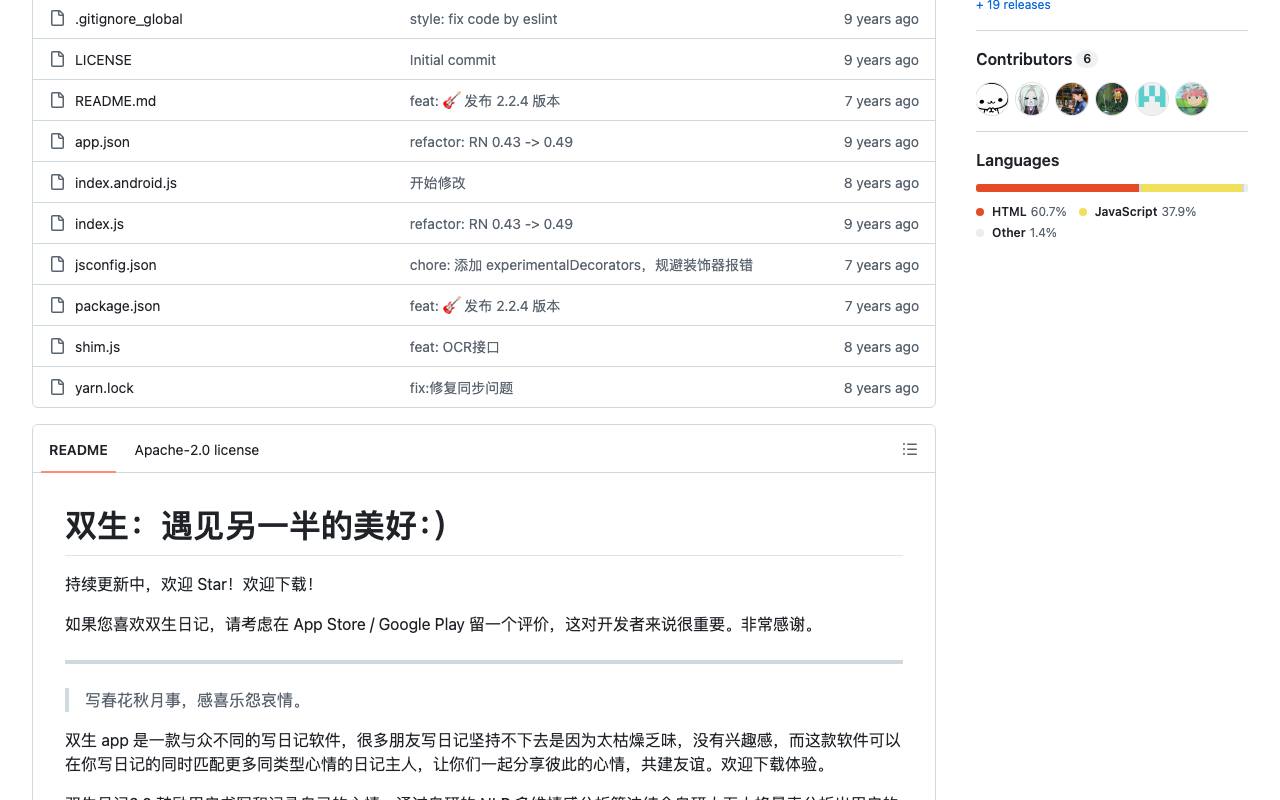
Task: Open the package.json file
Action: pos(117,306)
